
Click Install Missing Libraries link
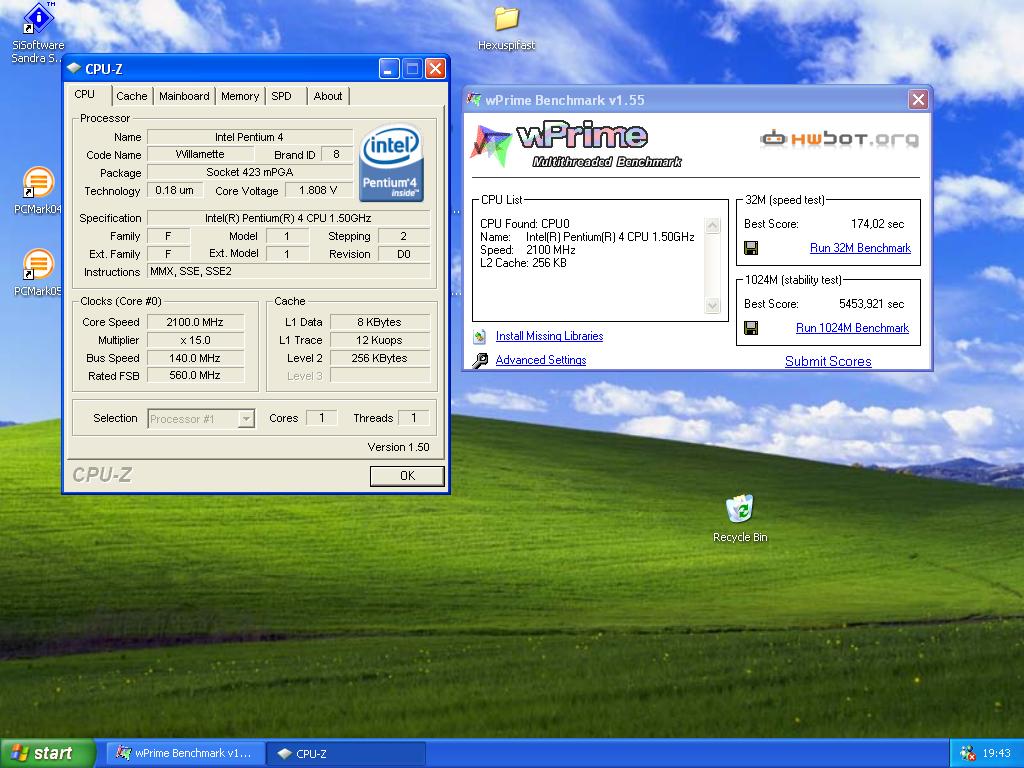(x=549, y=336)
